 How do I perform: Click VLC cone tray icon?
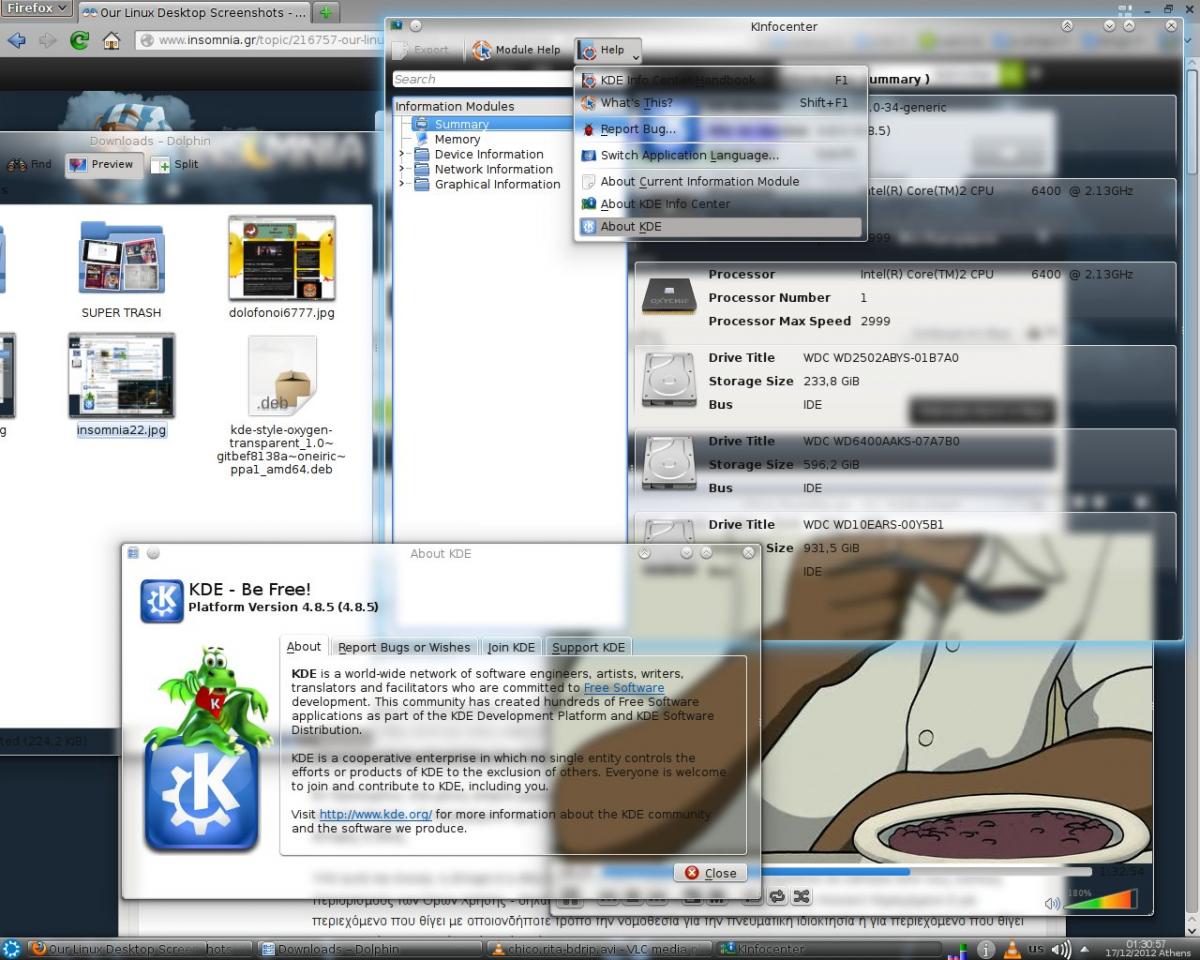1010,949
